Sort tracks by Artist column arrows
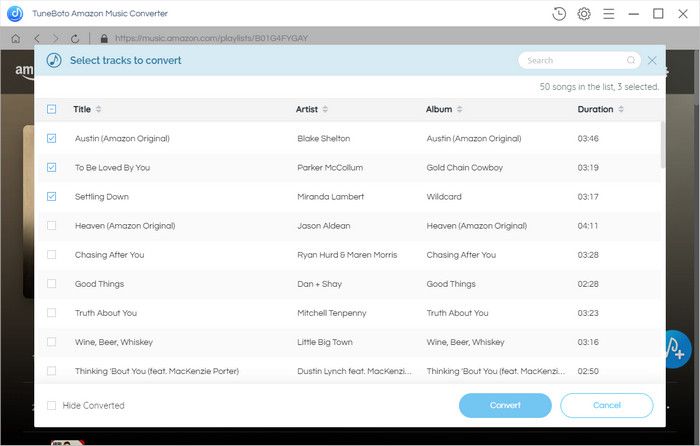The height and width of the screenshot is (446, 700). click(x=325, y=109)
